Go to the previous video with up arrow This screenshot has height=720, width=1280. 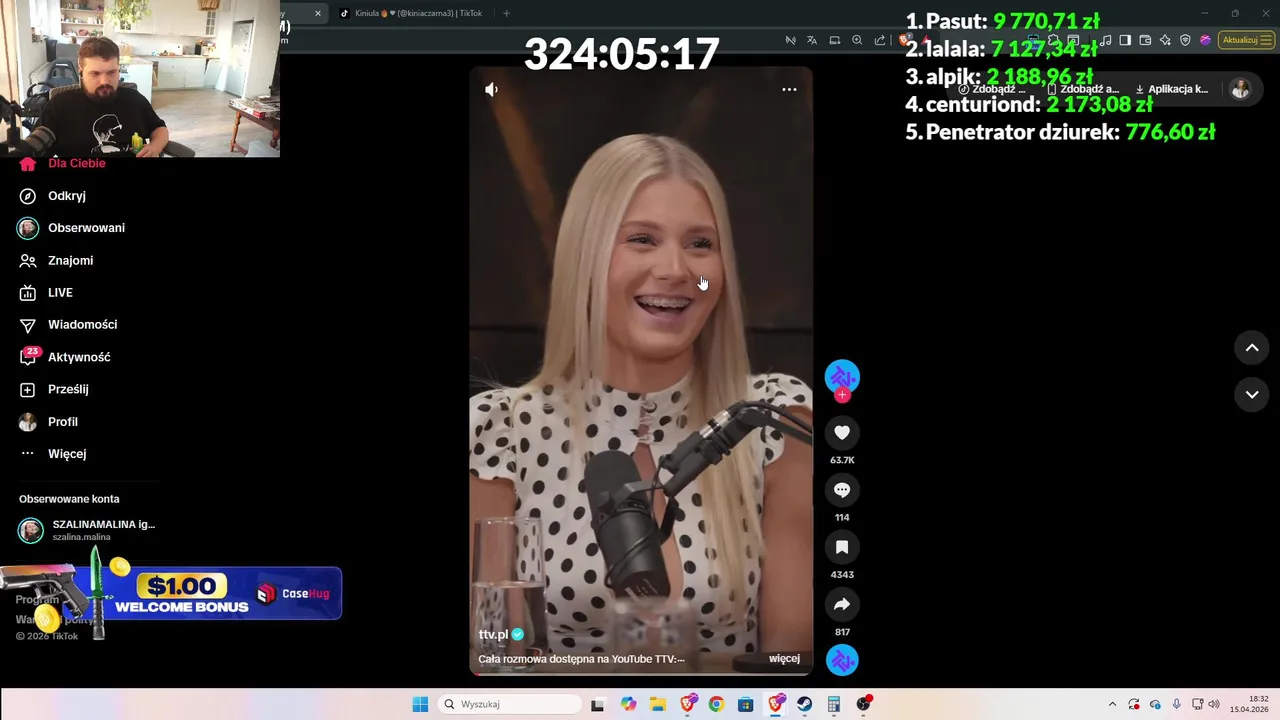[1252, 348]
